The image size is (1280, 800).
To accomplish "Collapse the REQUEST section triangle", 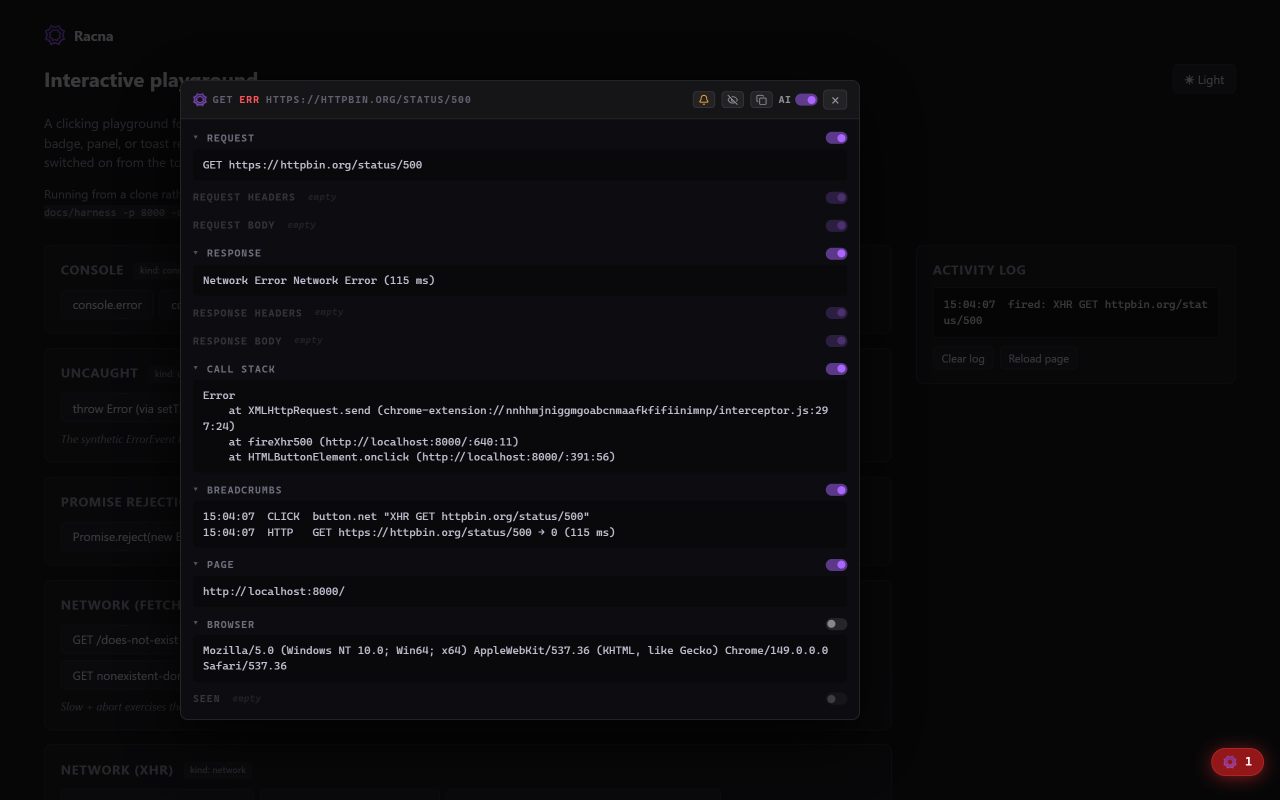I will tap(196, 138).
